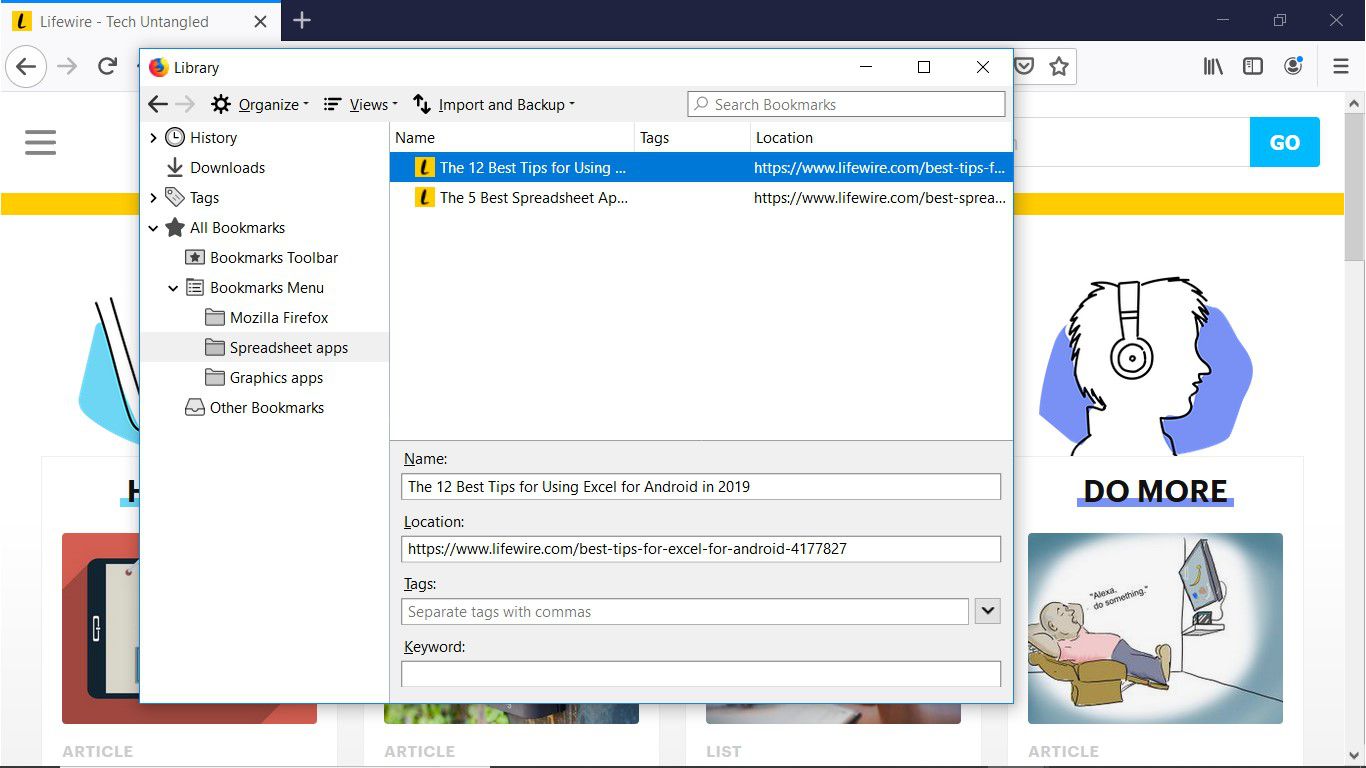
Task: Sort bookmarks by Name column
Action: coord(512,138)
